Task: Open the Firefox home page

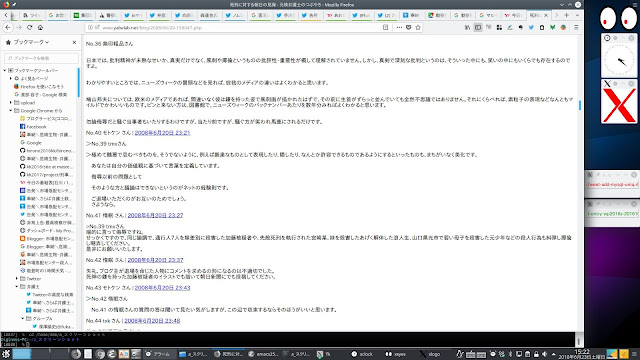Action: [x=40, y=27]
